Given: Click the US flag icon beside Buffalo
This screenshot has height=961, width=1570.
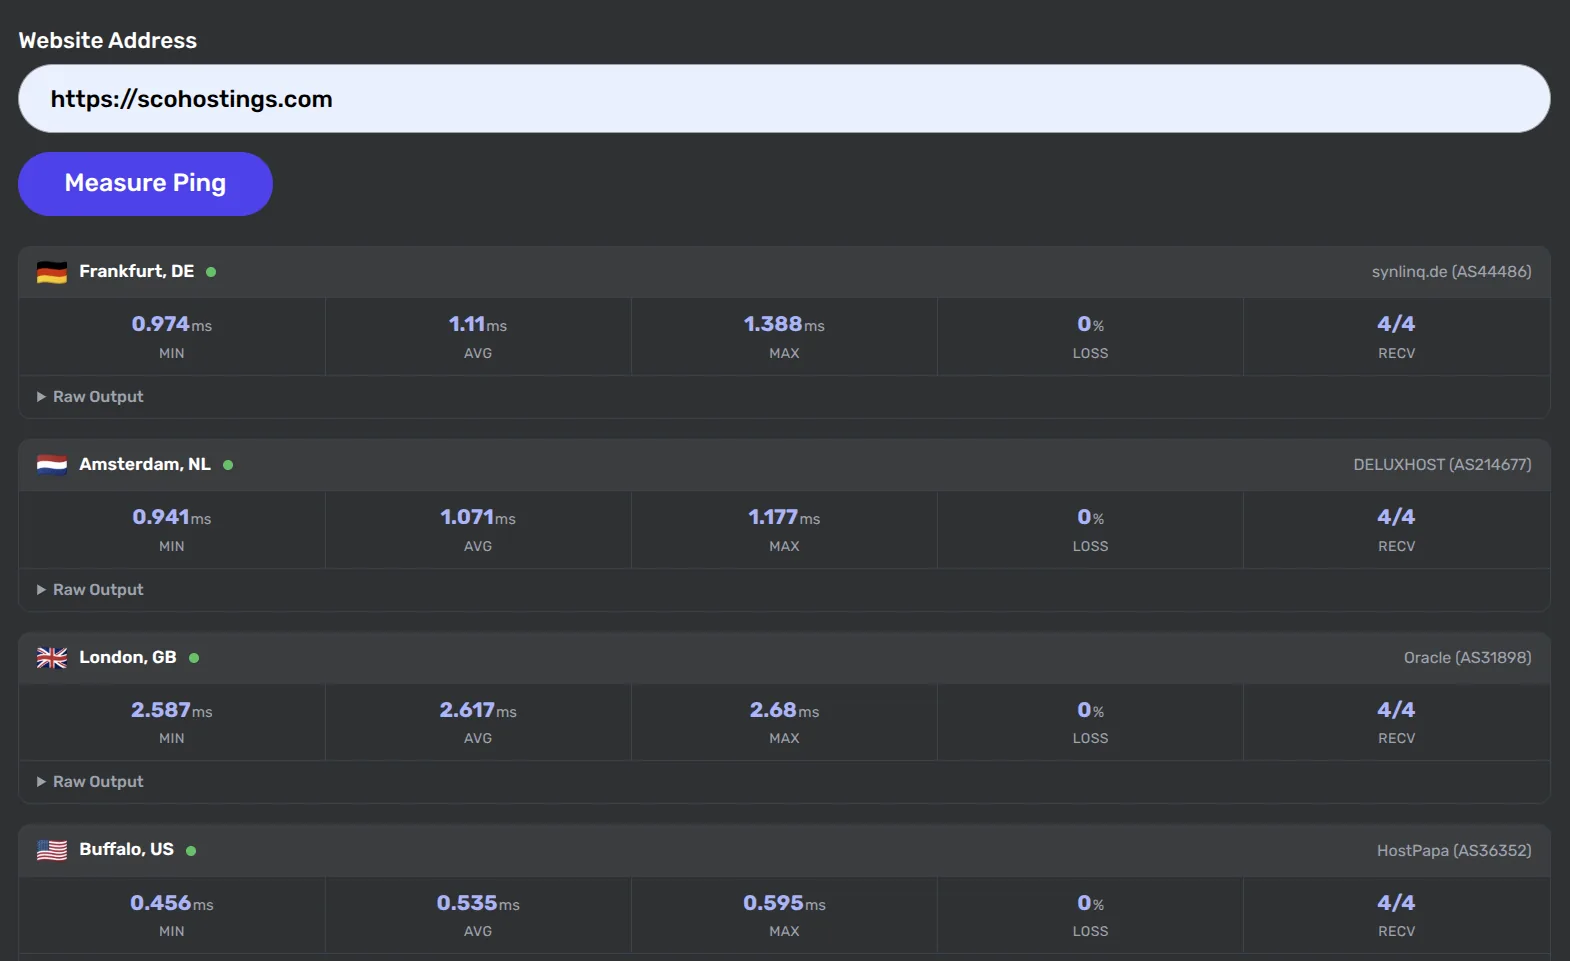Looking at the screenshot, I should [x=52, y=850].
